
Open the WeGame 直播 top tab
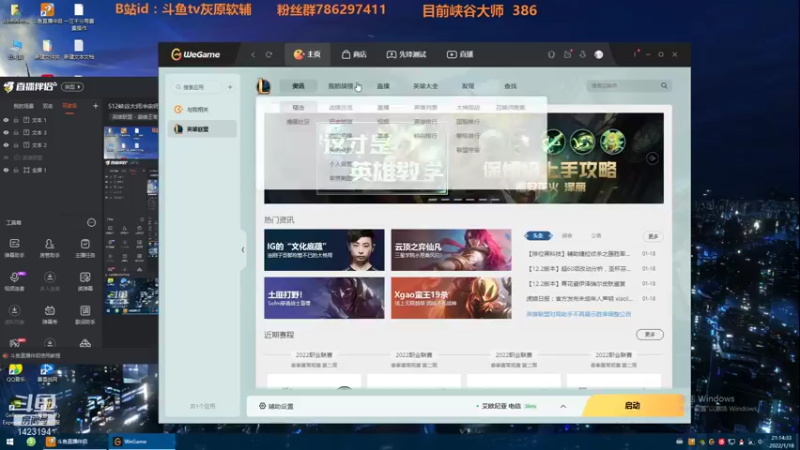click(460, 54)
